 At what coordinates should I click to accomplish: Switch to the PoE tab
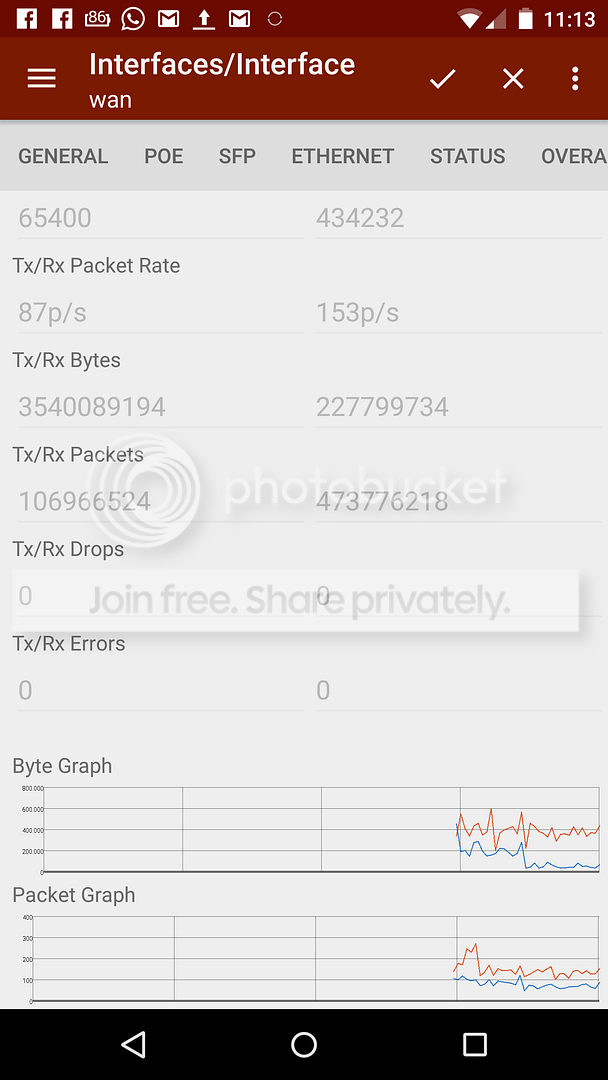coord(163,156)
